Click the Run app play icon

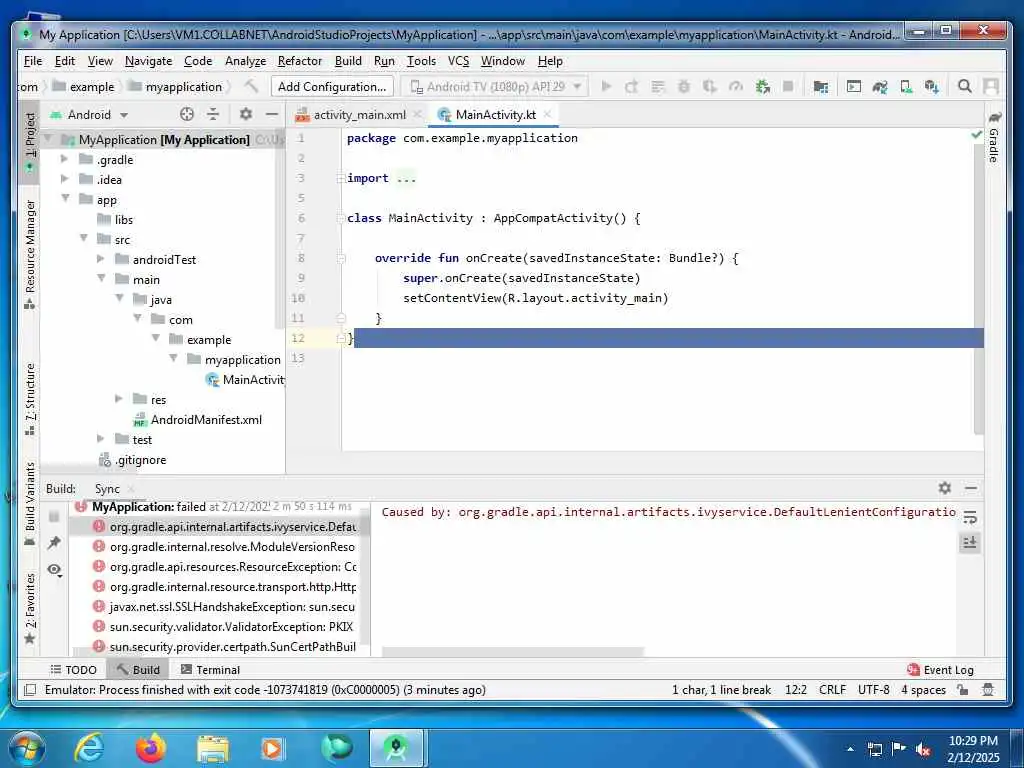click(606, 86)
